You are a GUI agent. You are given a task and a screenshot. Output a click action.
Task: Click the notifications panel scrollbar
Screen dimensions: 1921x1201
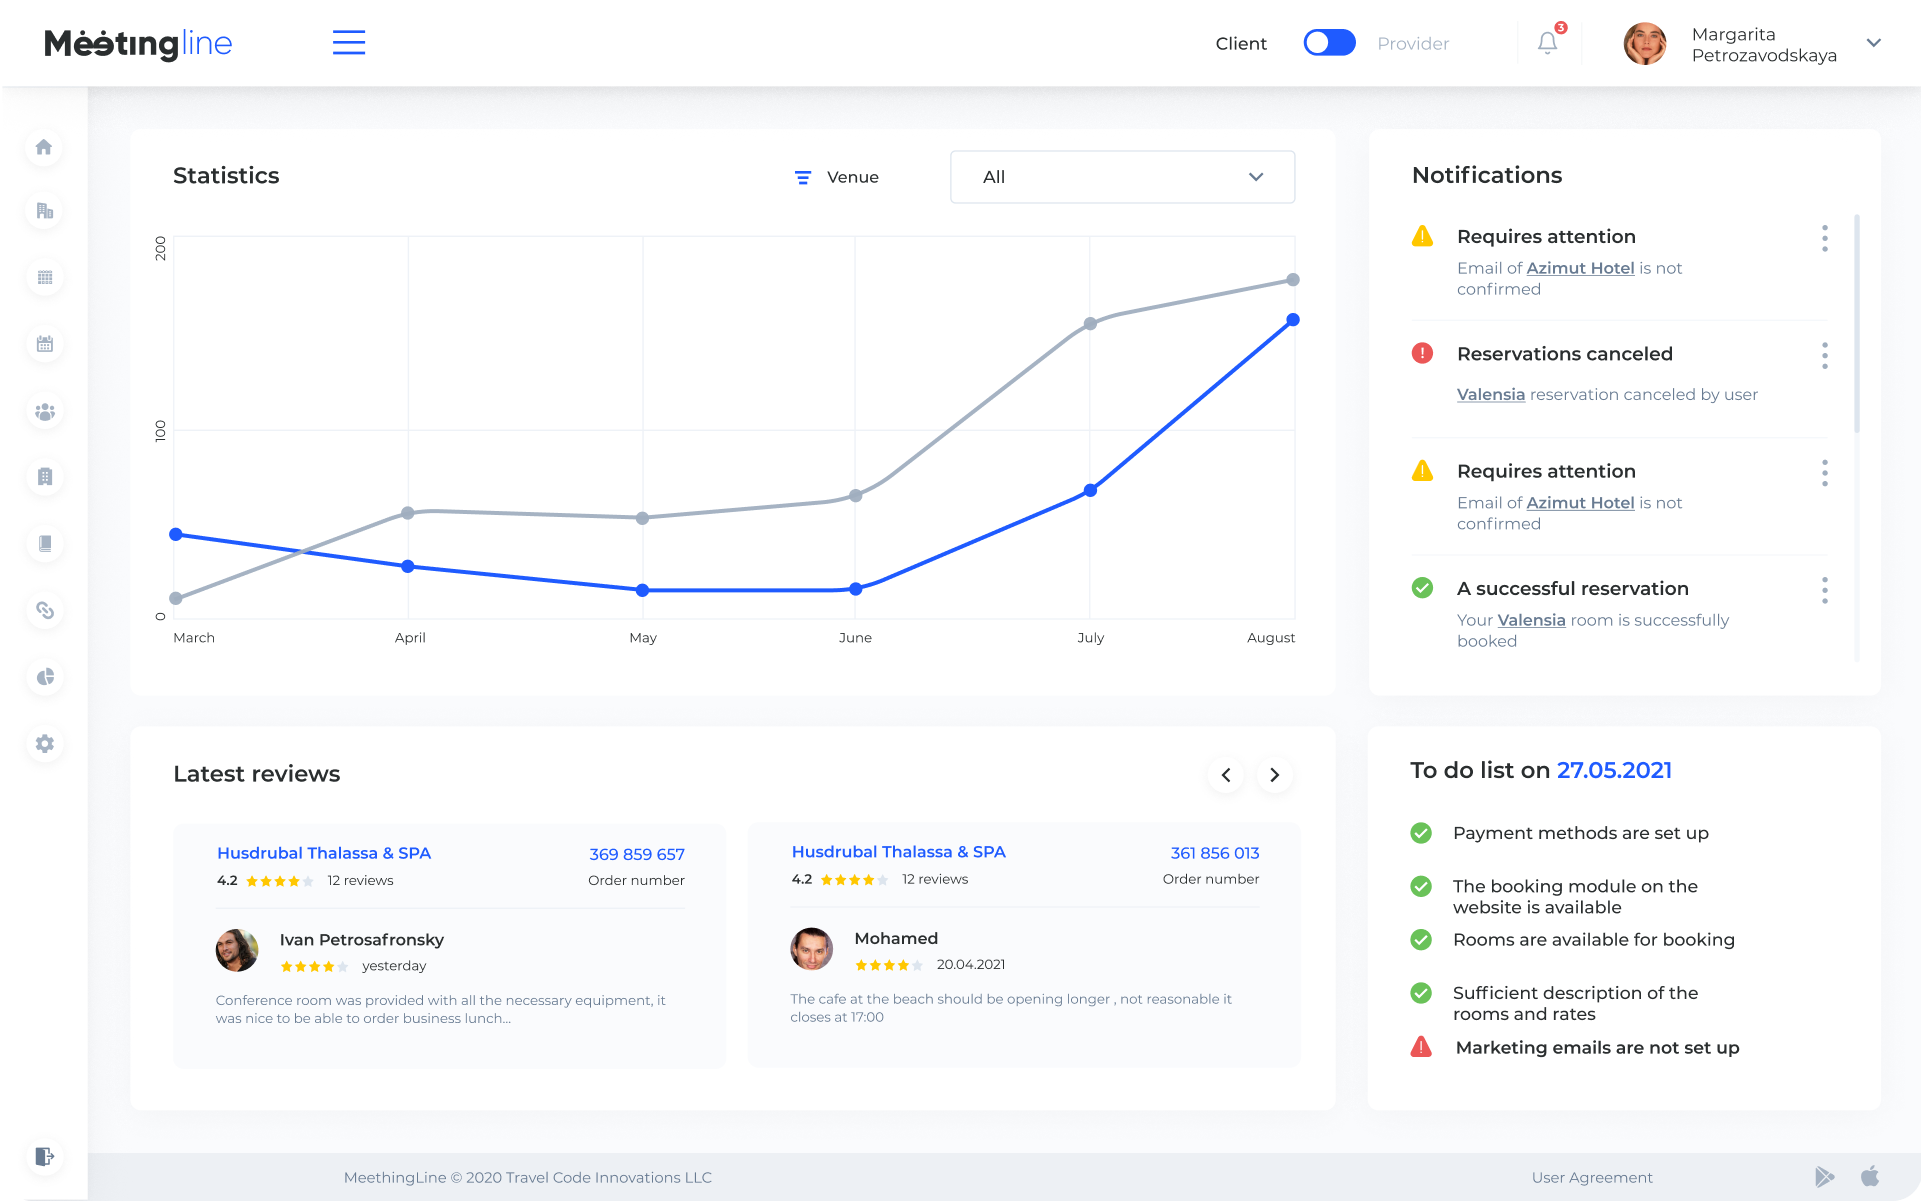tap(1857, 325)
